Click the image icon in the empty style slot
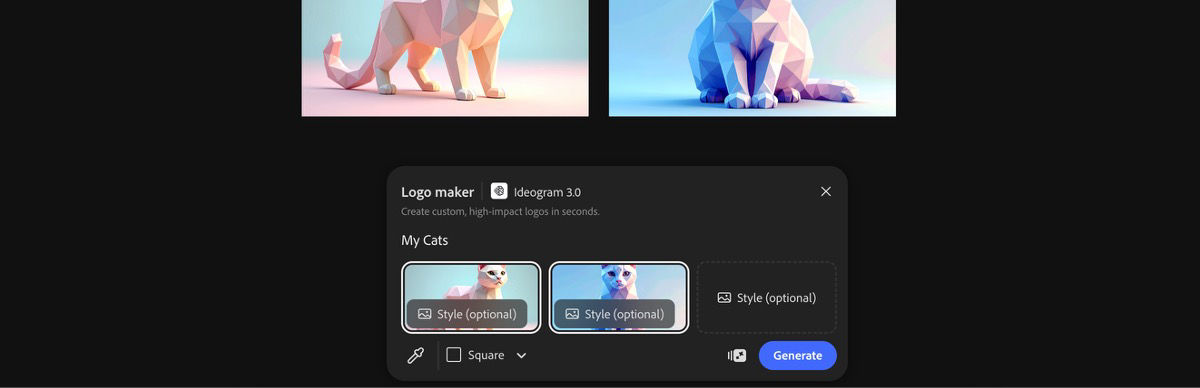This screenshot has width=1200, height=388. [724, 298]
